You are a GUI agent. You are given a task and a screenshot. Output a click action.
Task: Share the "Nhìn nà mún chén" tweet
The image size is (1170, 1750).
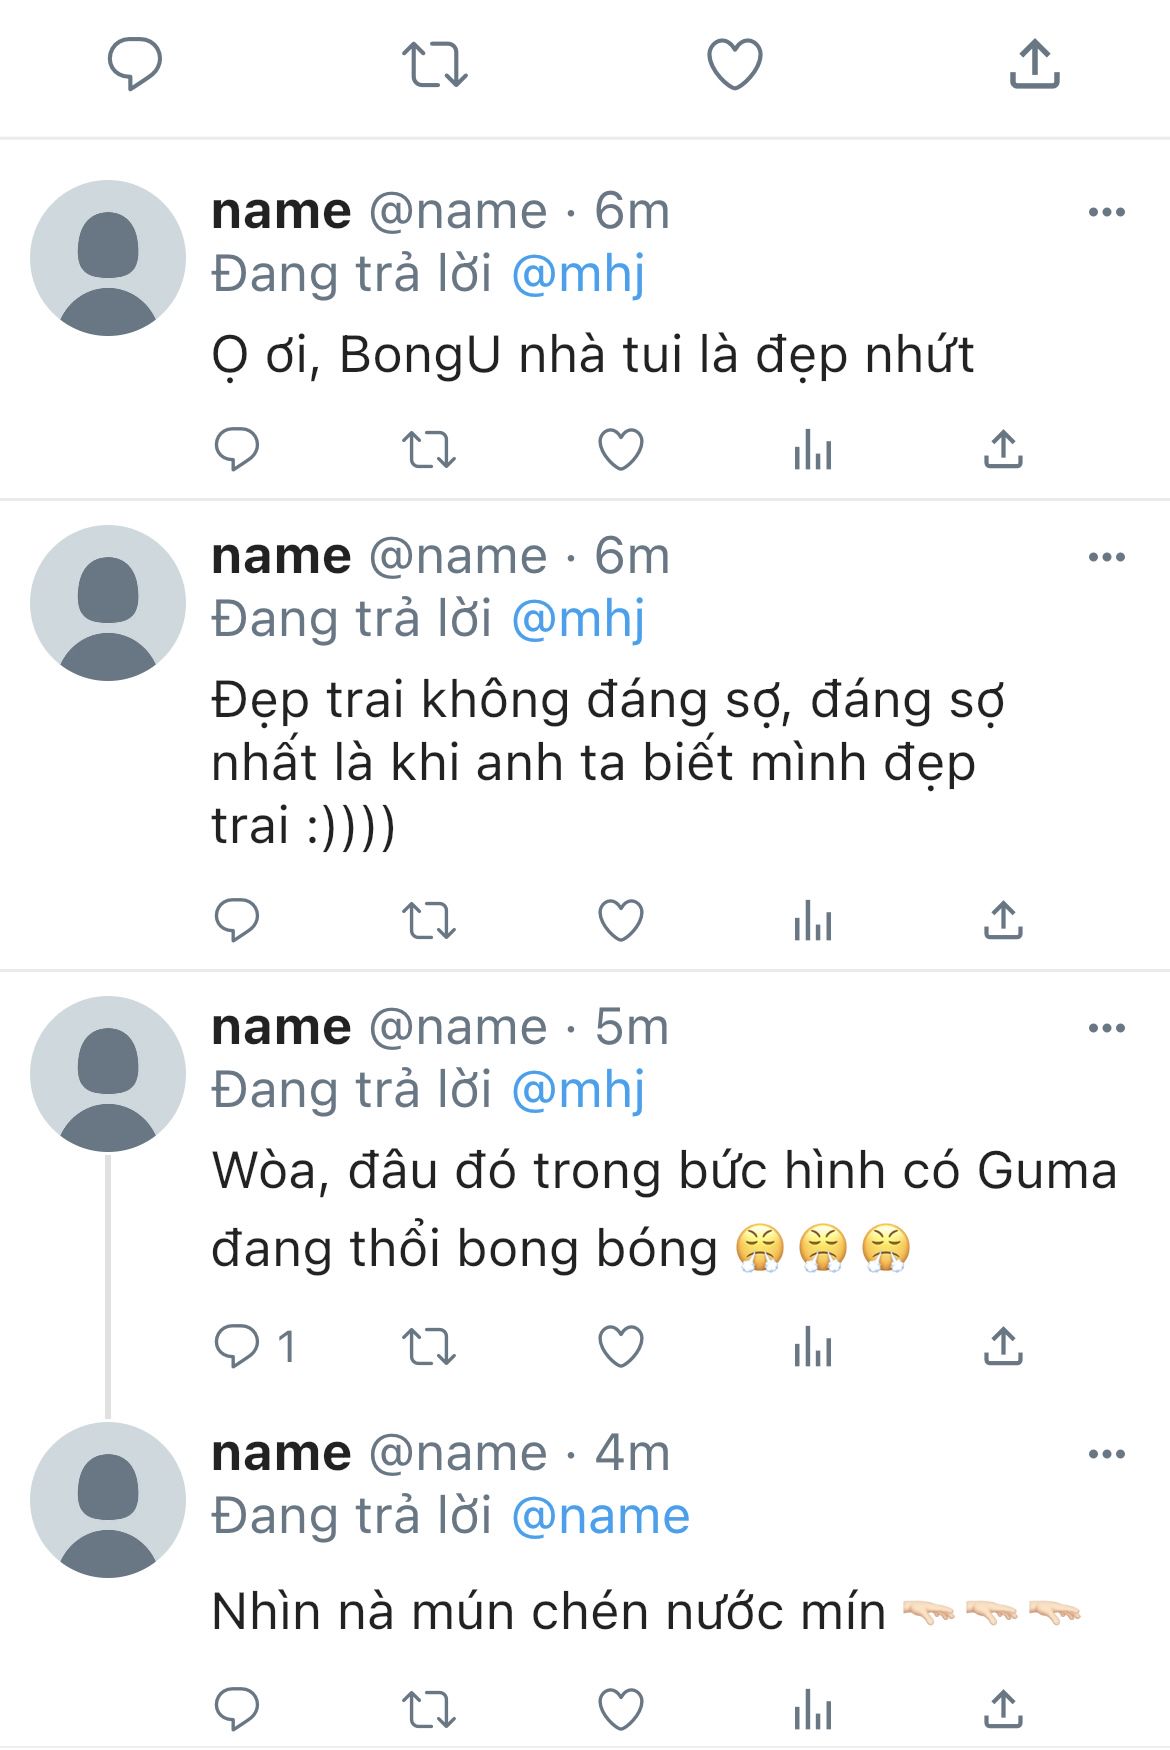pyautogui.click(x=1003, y=1709)
